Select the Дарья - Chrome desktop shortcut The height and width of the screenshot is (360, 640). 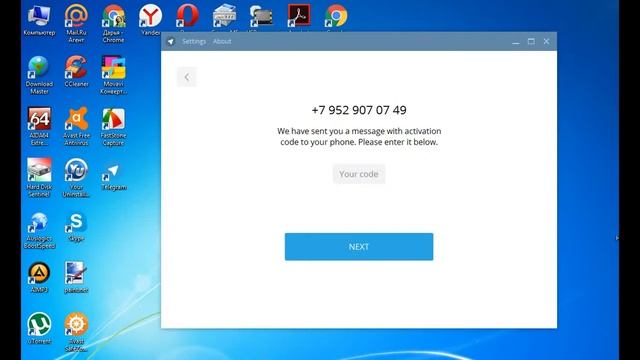pyautogui.click(x=113, y=23)
